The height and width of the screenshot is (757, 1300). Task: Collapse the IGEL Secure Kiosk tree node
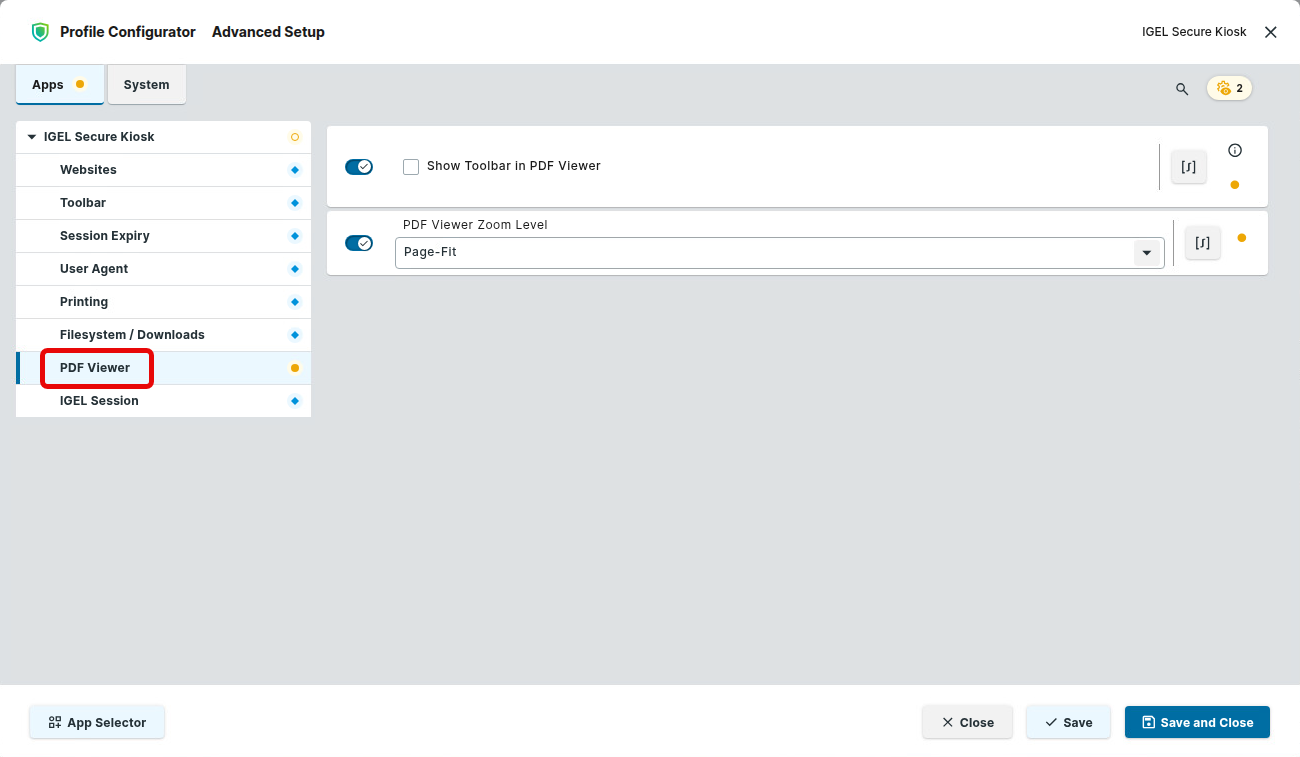(x=32, y=137)
